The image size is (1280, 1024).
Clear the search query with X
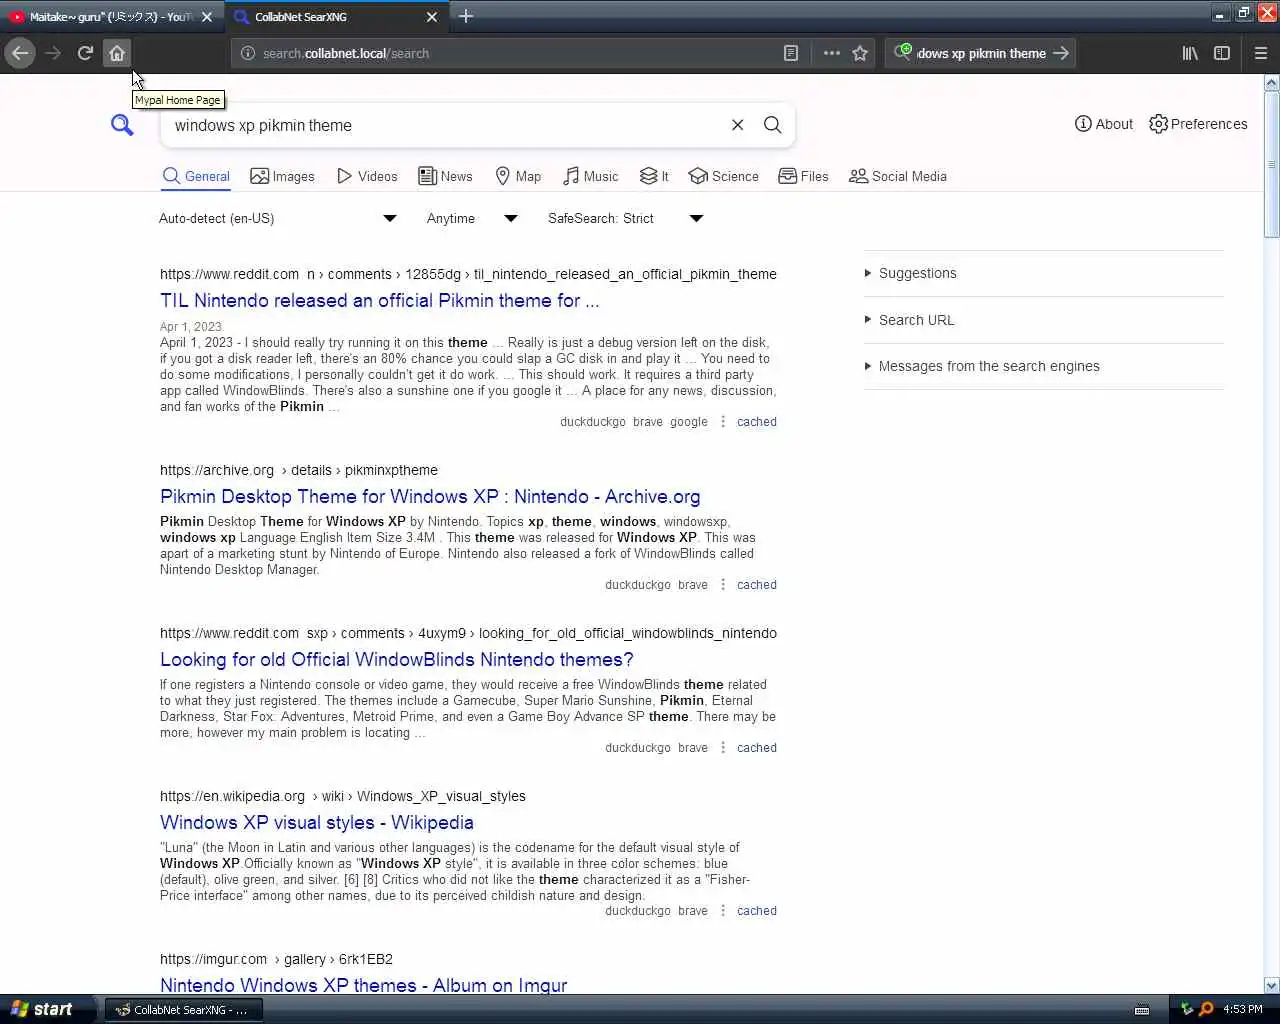point(737,125)
